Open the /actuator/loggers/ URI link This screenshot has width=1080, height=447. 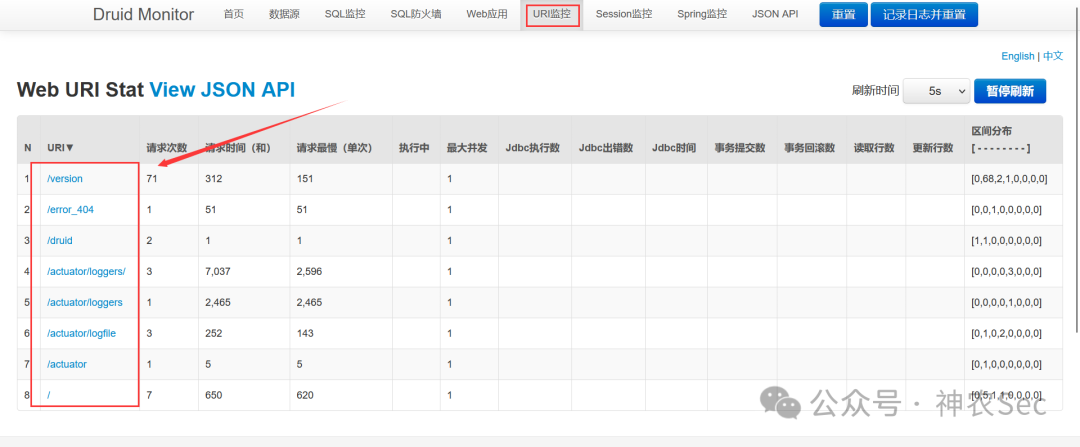pos(86,271)
